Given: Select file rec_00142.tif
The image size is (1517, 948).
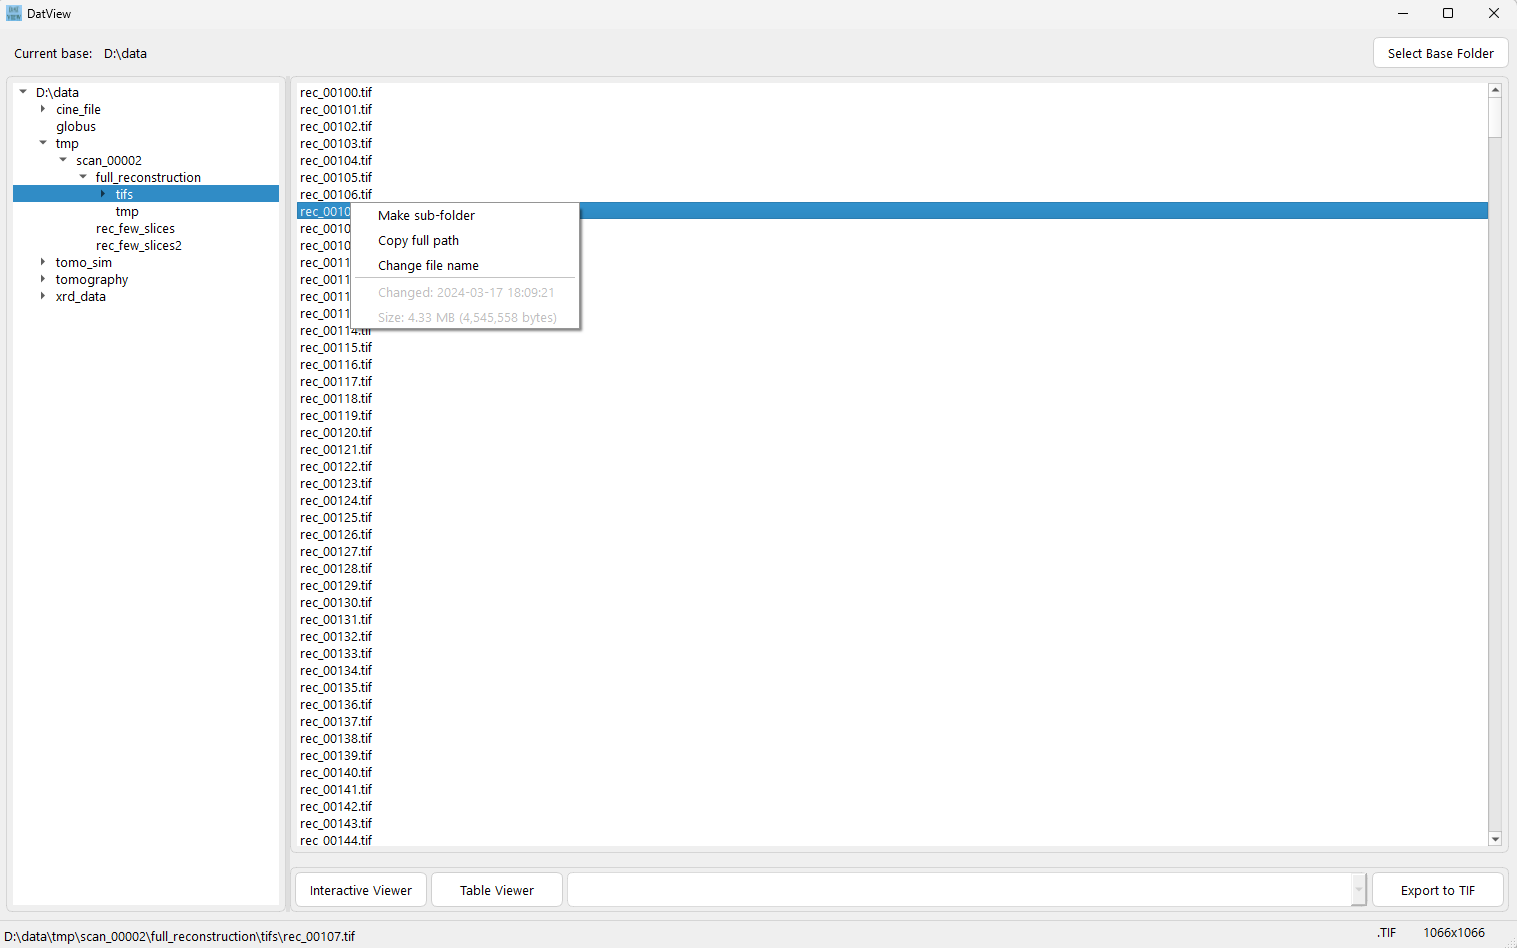Looking at the screenshot, I should click(336, 806).
